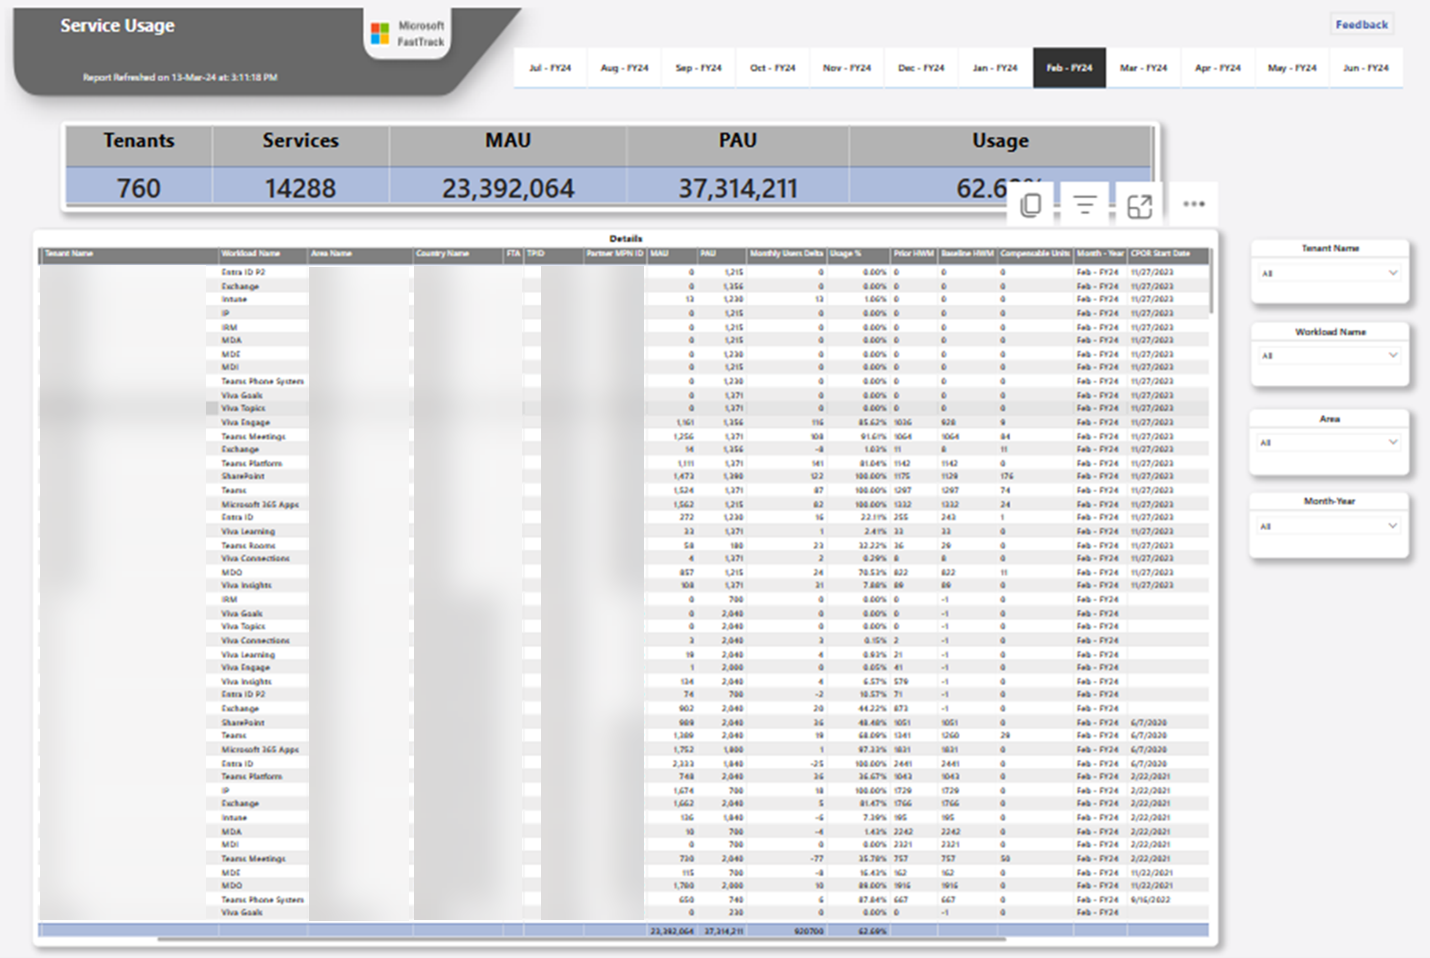Click the Report Refreshed timestamp text
The width and height of the screenshot is (1430, 958).
point(180,77)
